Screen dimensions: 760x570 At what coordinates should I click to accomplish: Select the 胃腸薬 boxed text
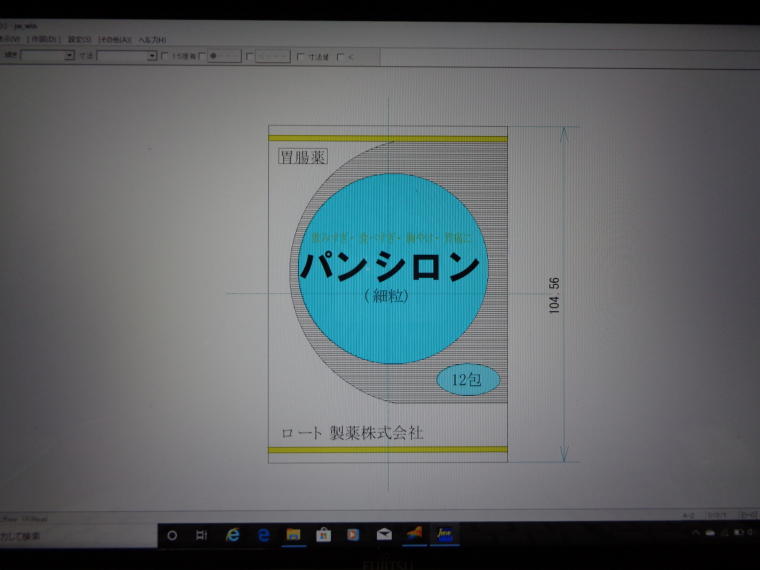pos(303,157)
